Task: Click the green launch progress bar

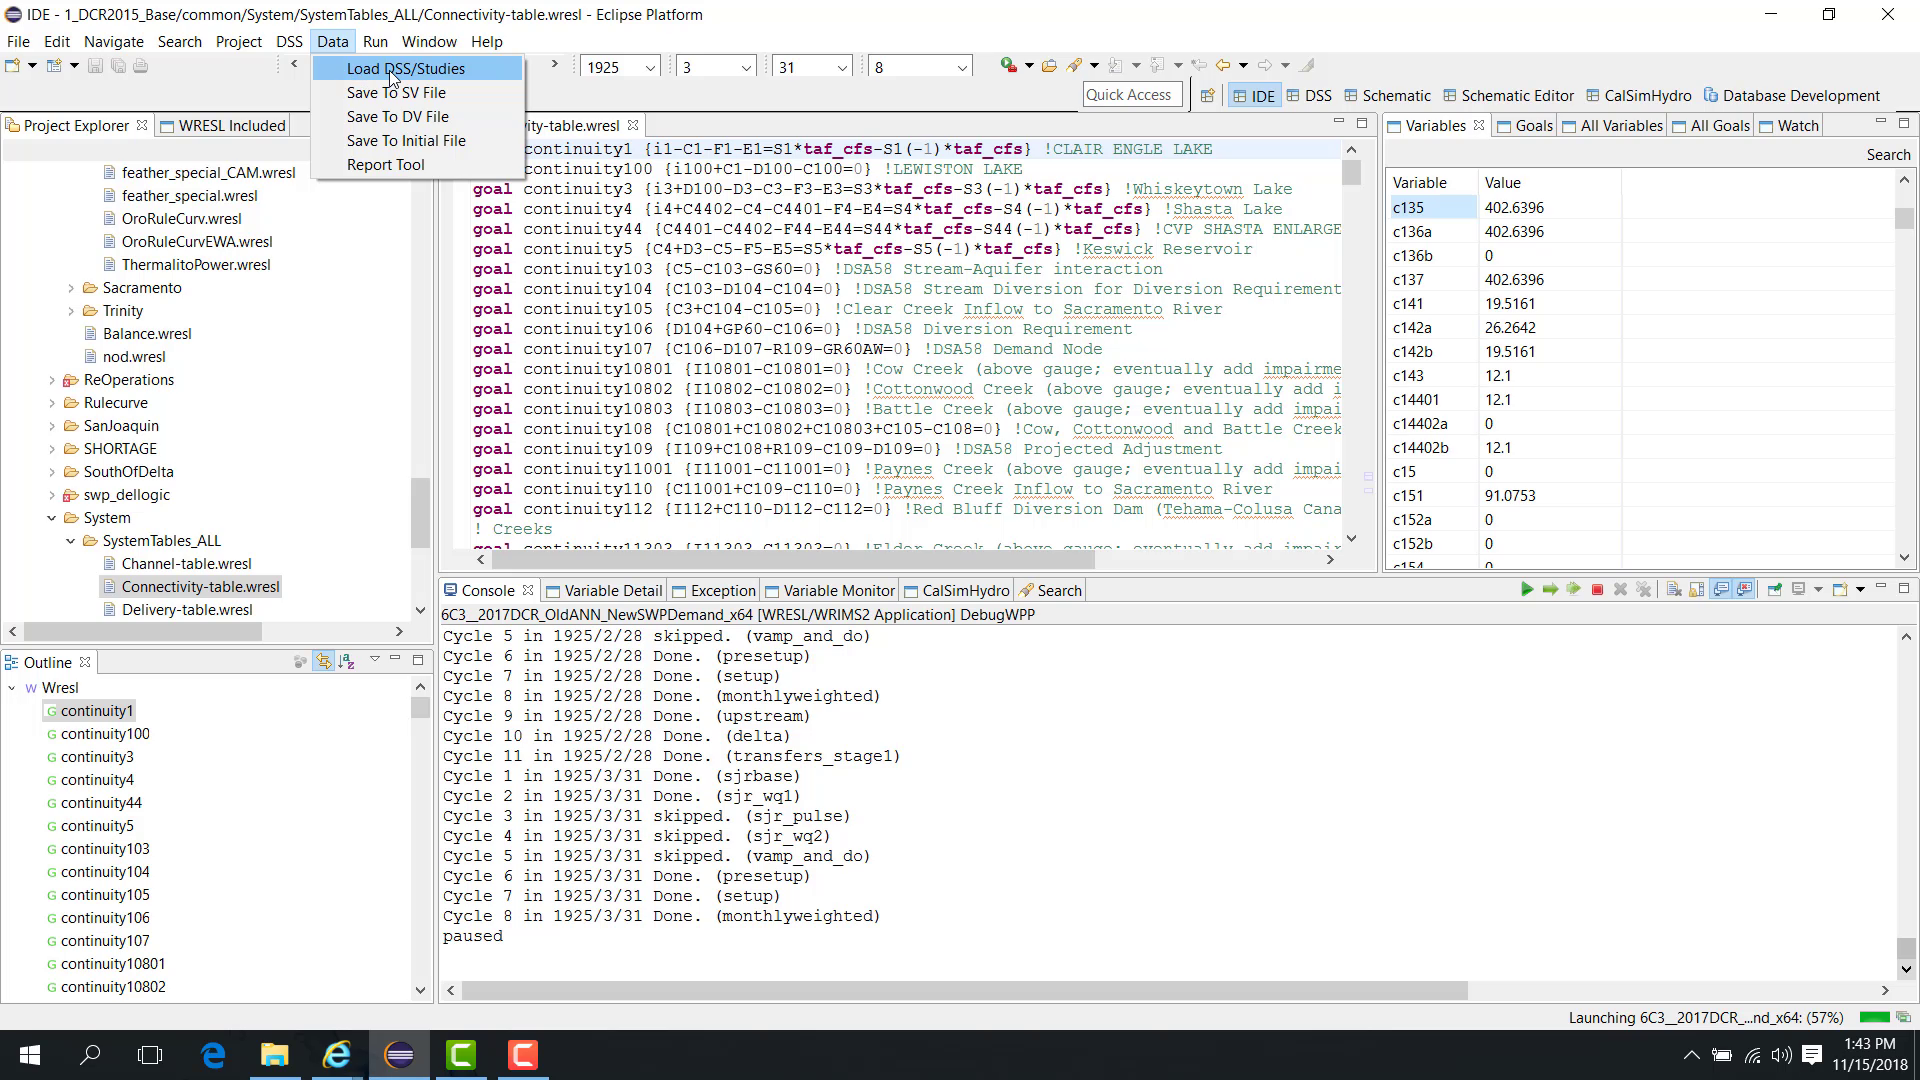Action: (x=1874, y=1017)
